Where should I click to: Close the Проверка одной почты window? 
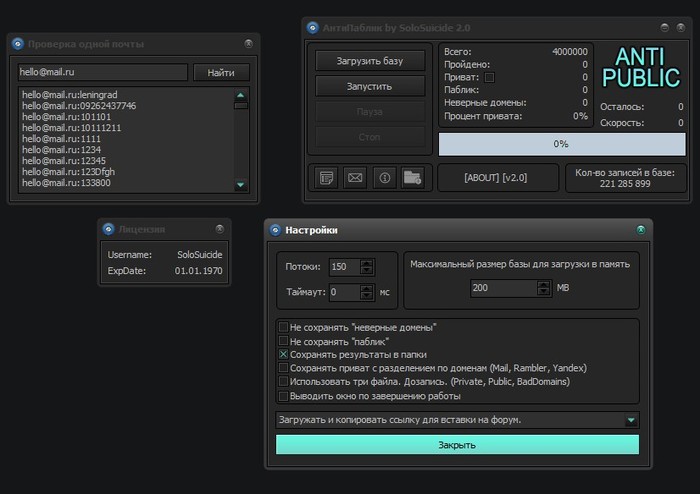click(249, 44)
